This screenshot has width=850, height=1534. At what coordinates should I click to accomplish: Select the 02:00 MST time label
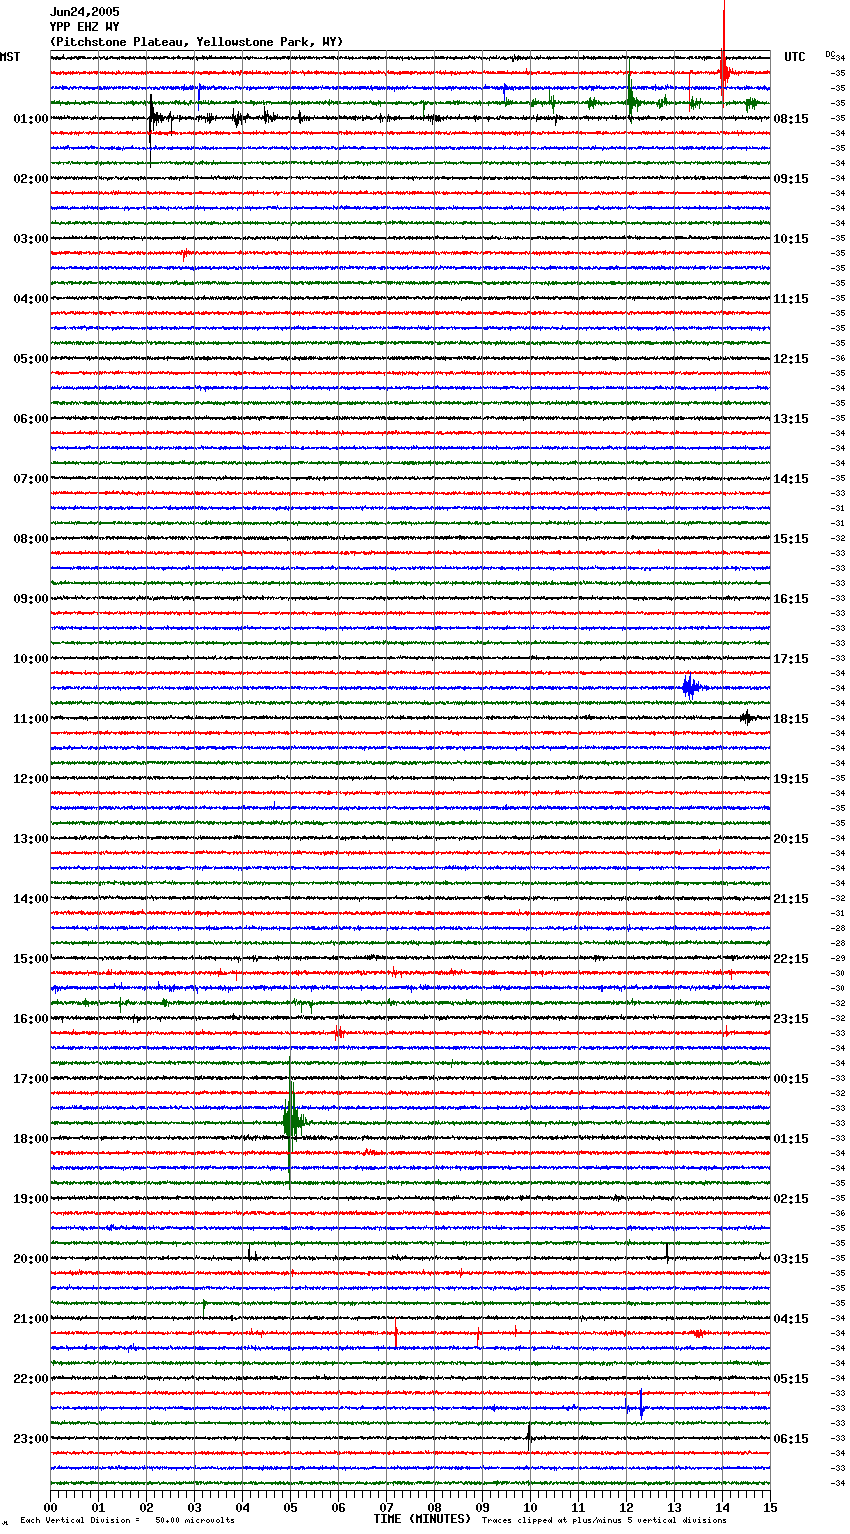[x=31, y=179]
